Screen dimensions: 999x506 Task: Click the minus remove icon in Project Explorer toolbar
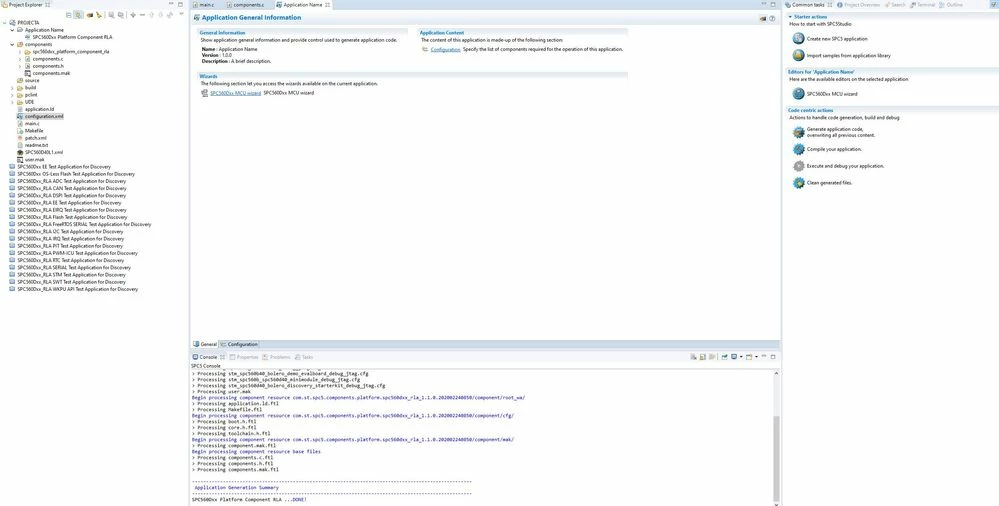click(142, 15)
